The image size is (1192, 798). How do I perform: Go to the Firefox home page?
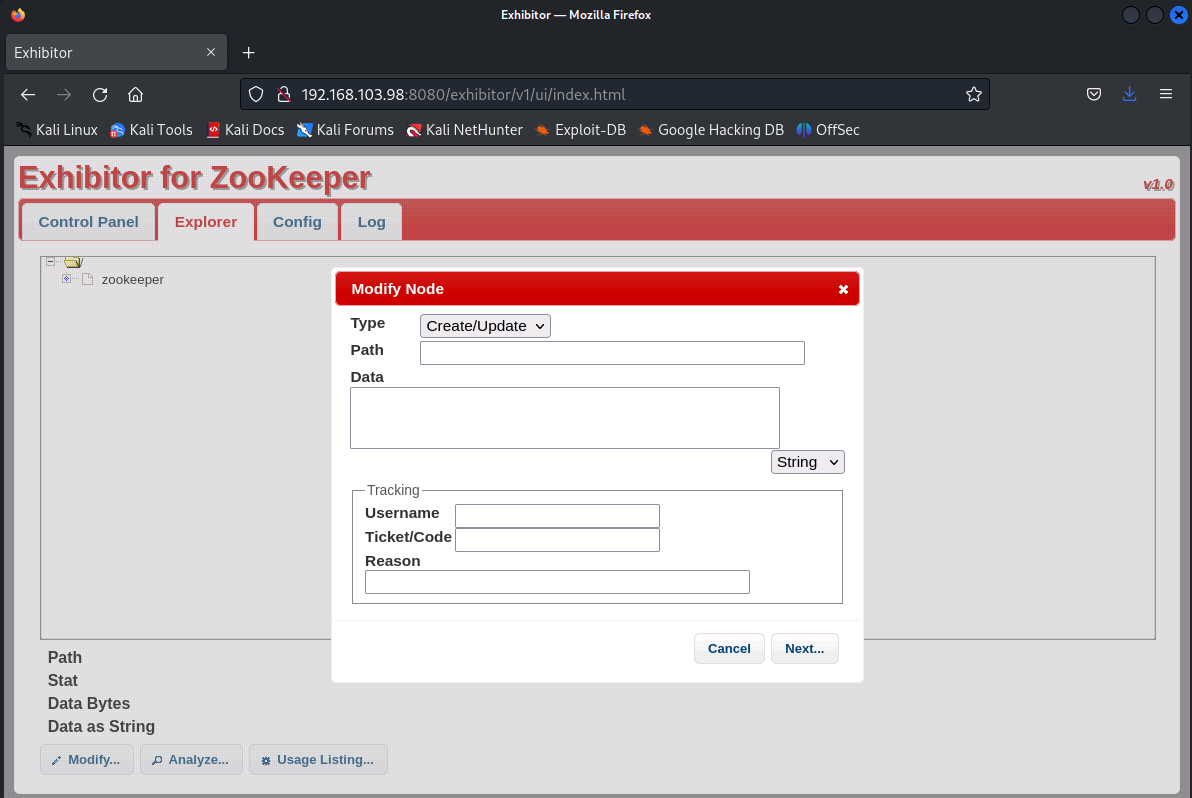pyautogui.click(x=135, y=94)
